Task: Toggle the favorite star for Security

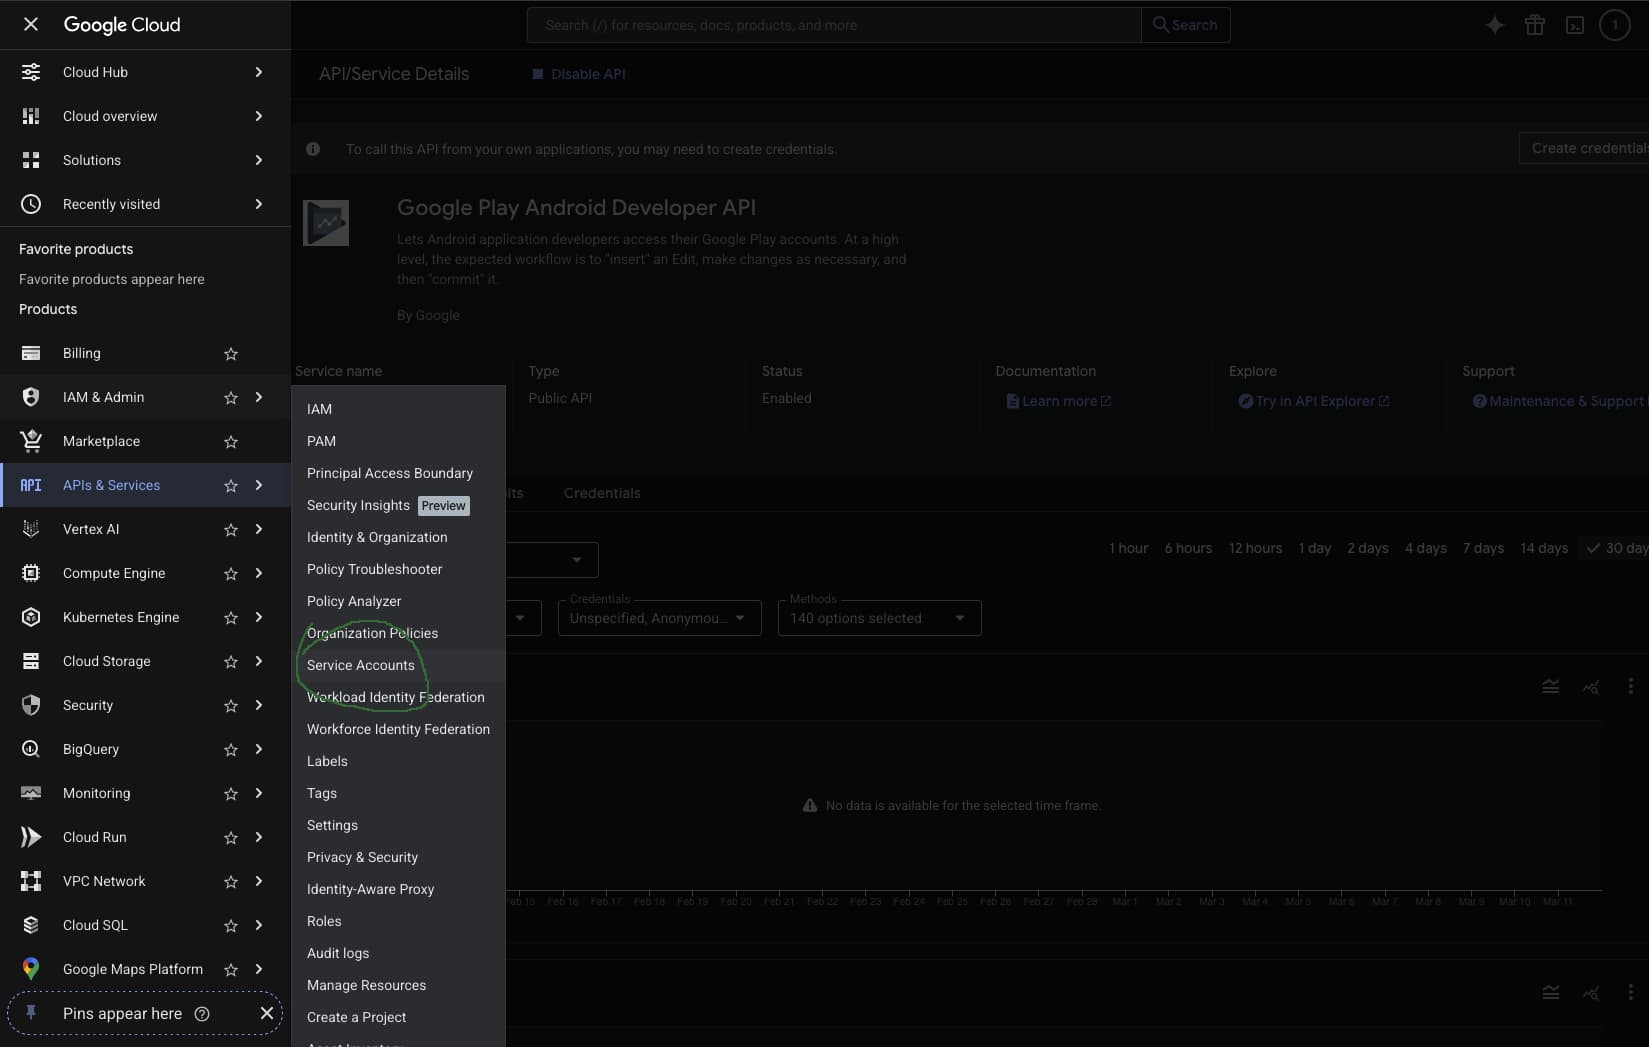Action: 231,705
